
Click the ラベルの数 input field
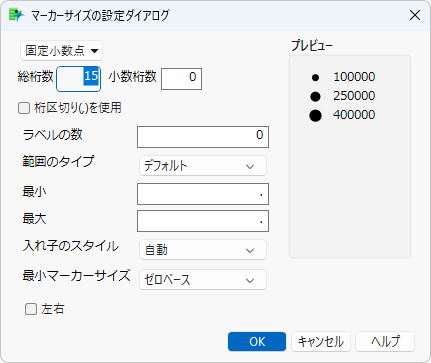tap(203, 137)
